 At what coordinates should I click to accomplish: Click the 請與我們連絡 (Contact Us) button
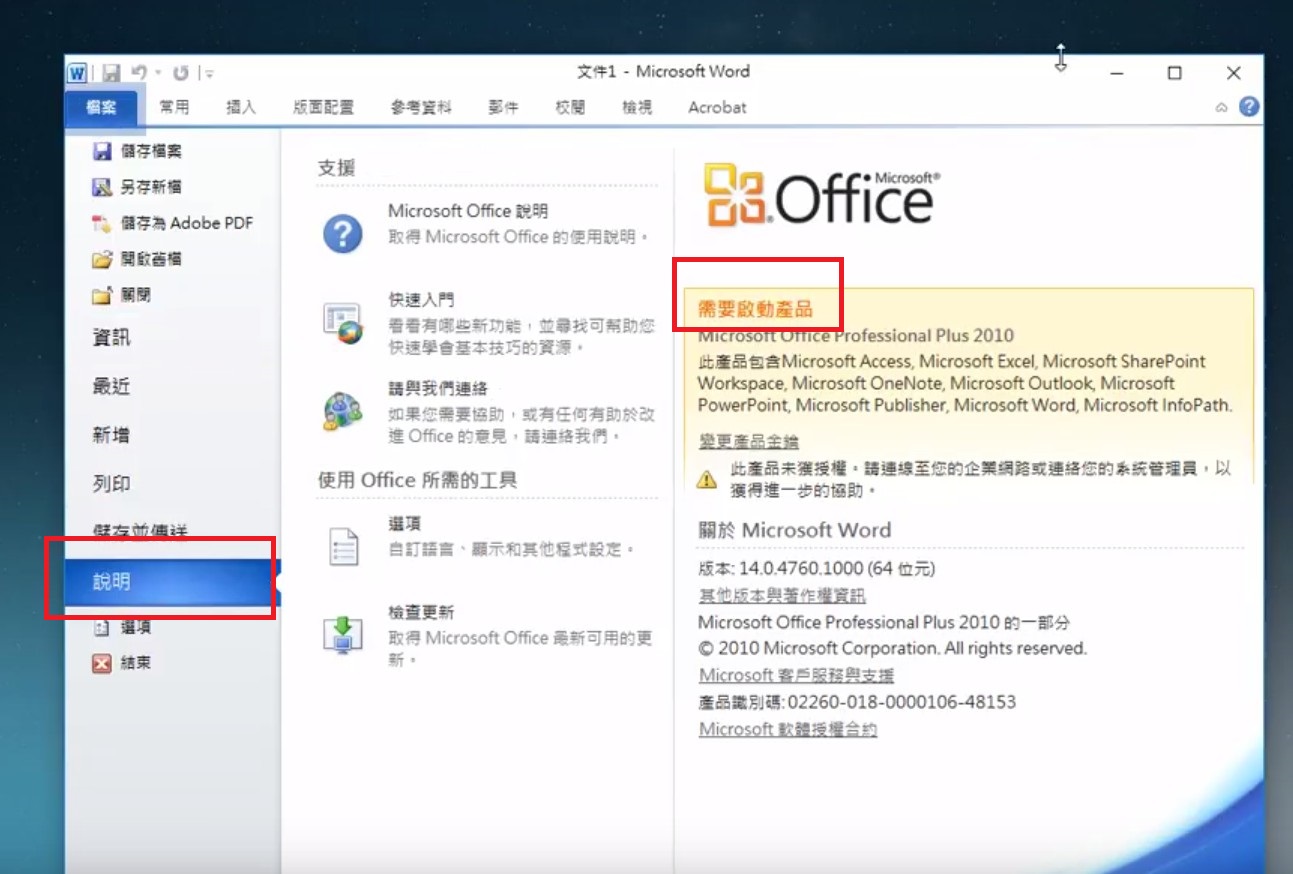488,413
